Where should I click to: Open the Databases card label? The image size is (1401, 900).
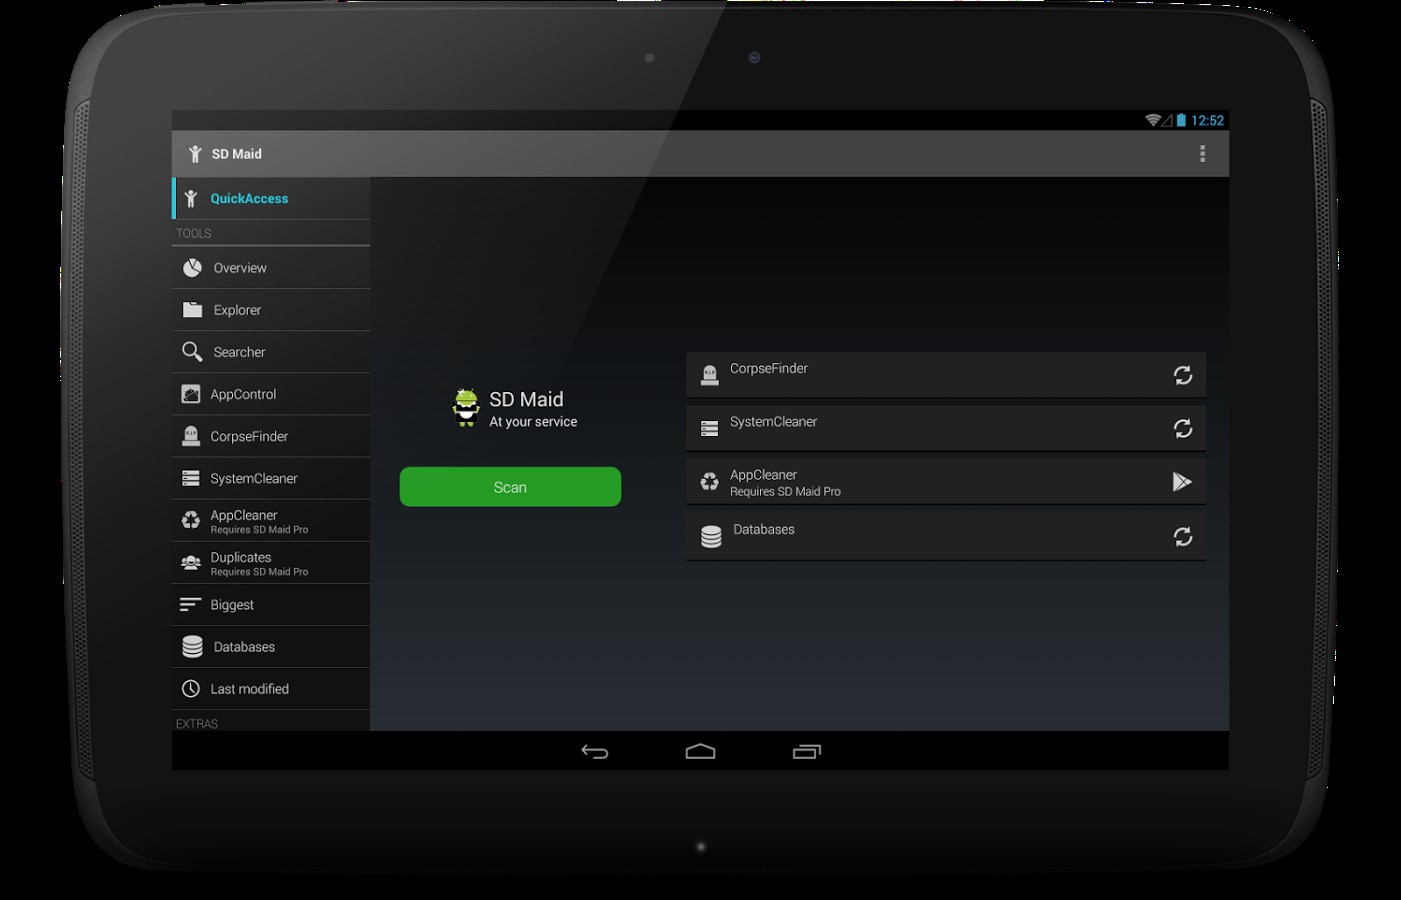pyautogui.click(x=764, y=529)
